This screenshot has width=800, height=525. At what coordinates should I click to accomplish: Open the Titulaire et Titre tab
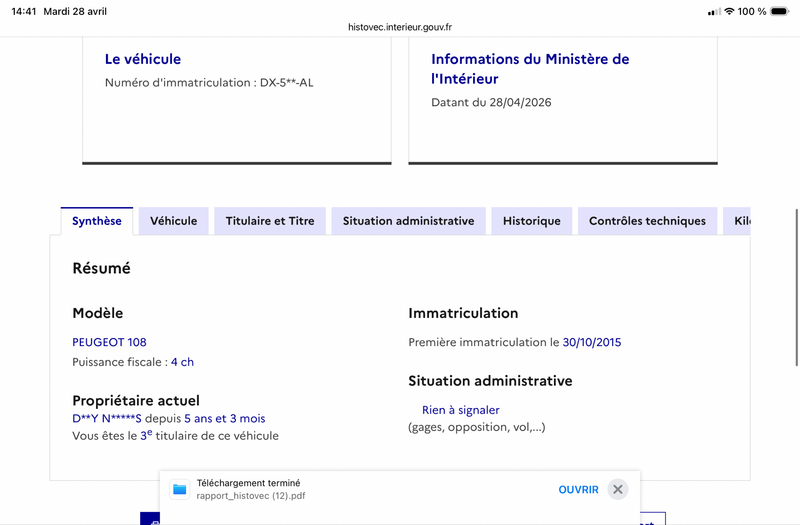270,221
